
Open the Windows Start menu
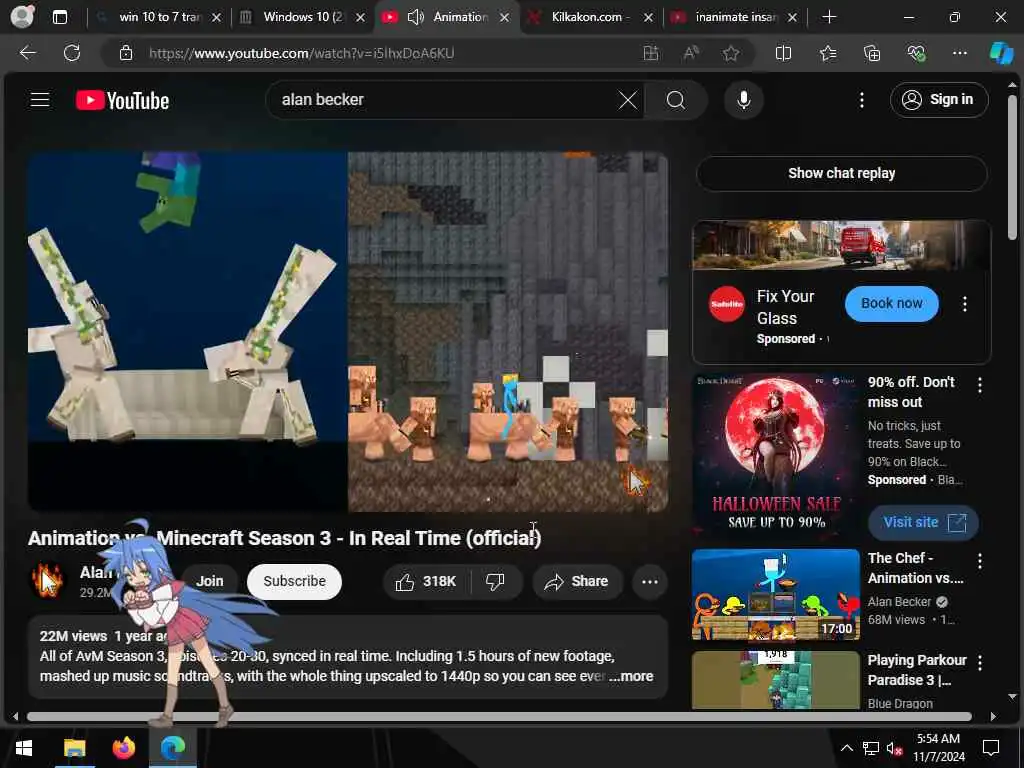coord(24,747)
